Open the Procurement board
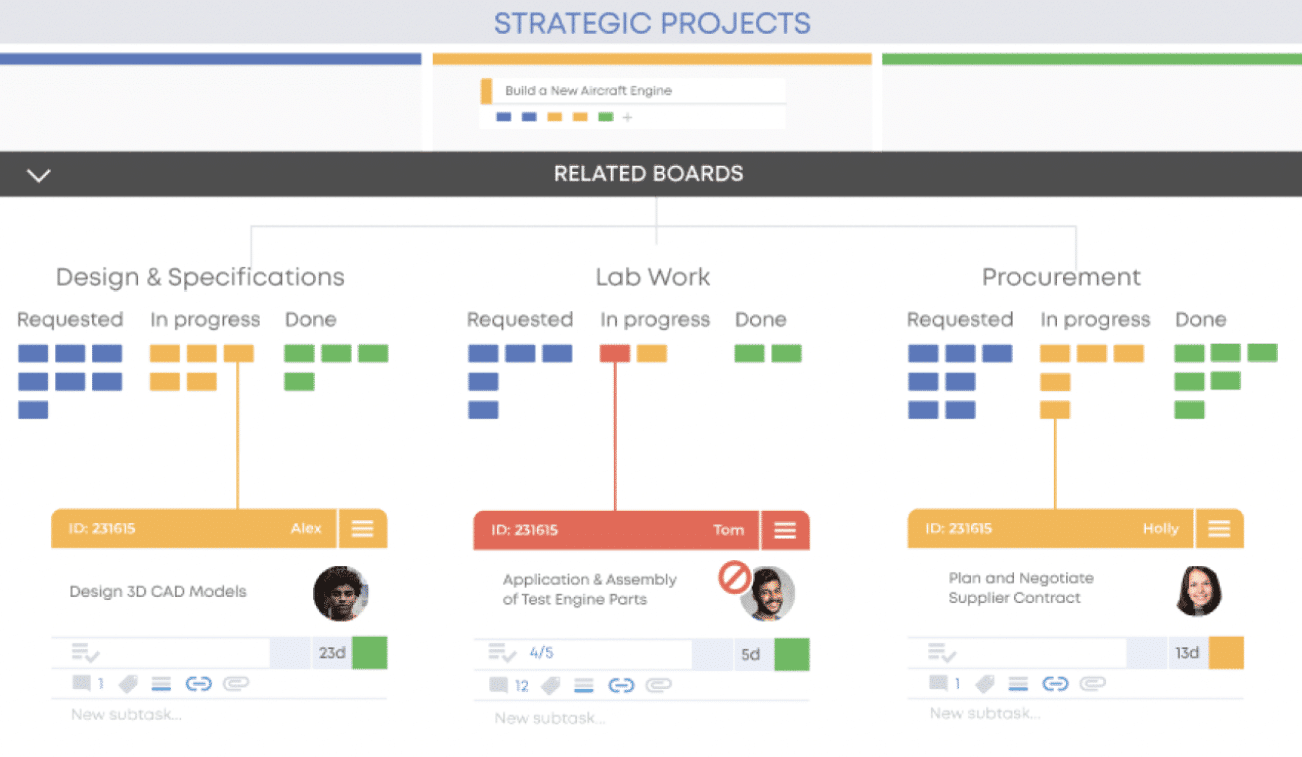Screen dimensions: 1302x757 point(1061,277)
